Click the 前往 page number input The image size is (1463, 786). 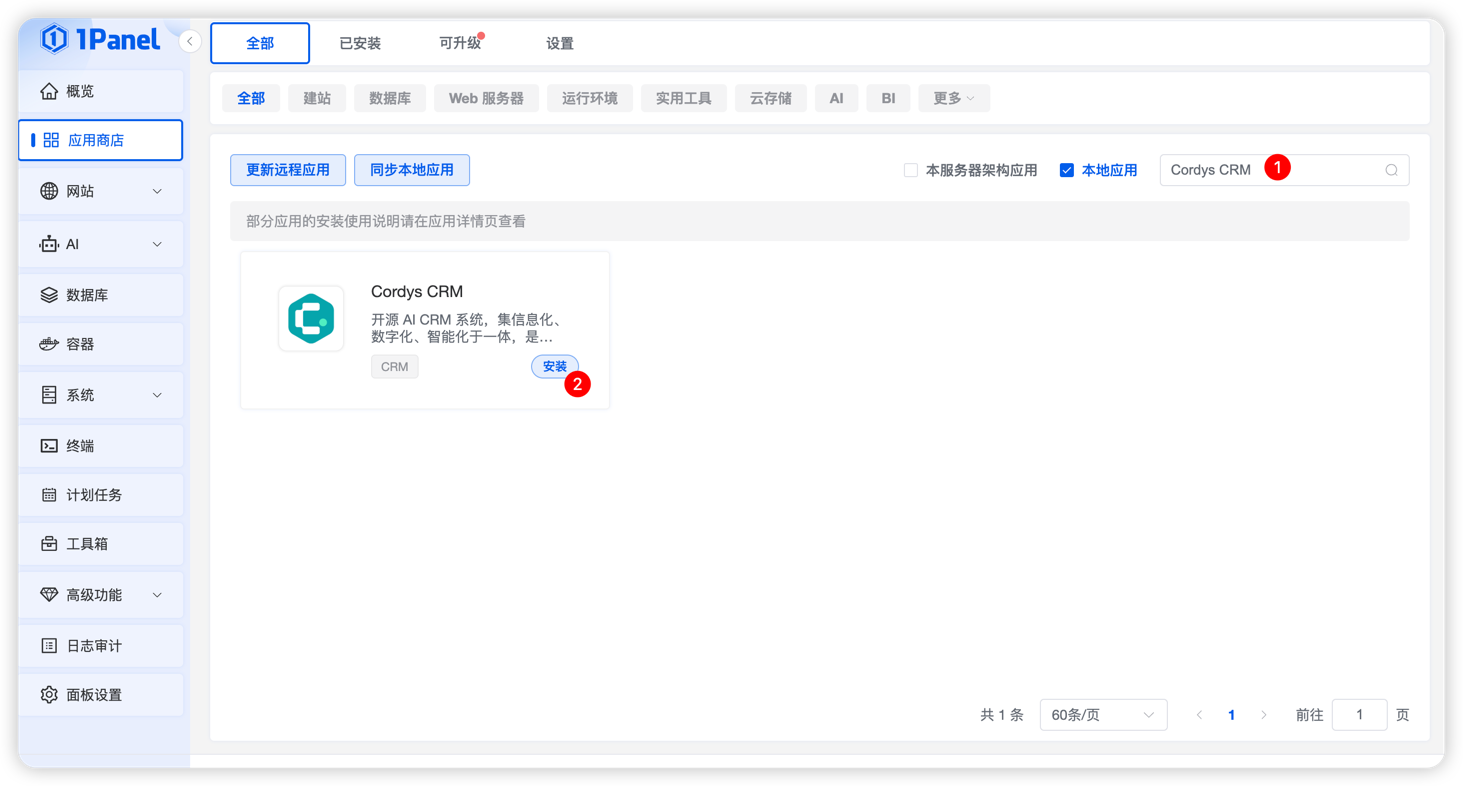click(x=1360, y=715)
